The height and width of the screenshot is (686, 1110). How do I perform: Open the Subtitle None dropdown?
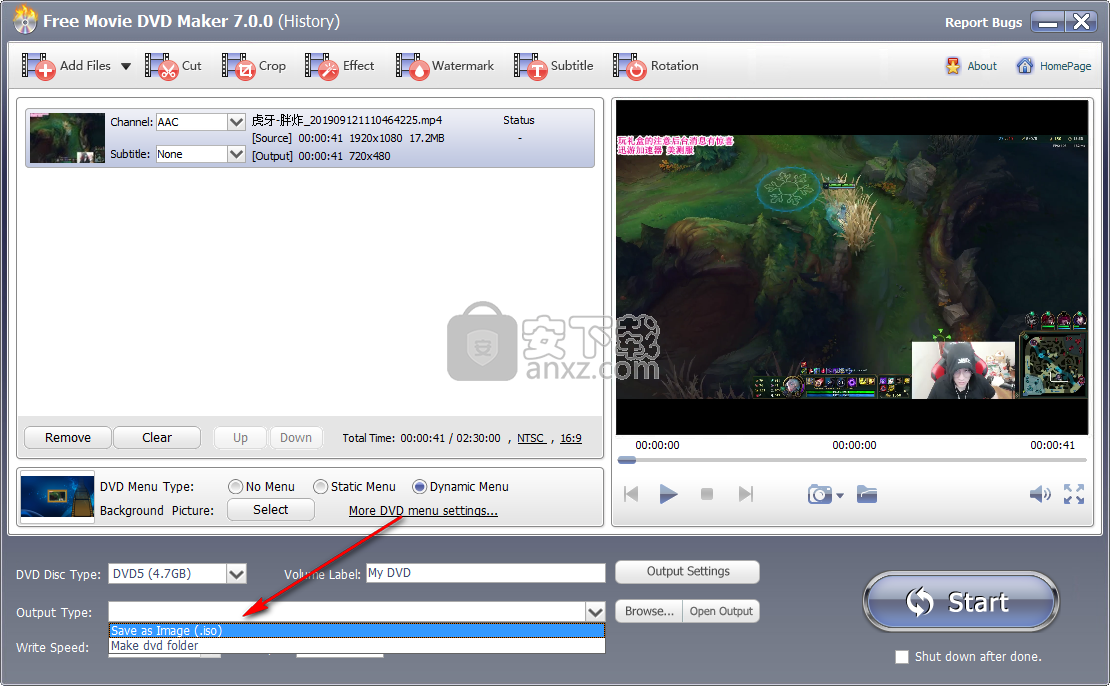234,153
